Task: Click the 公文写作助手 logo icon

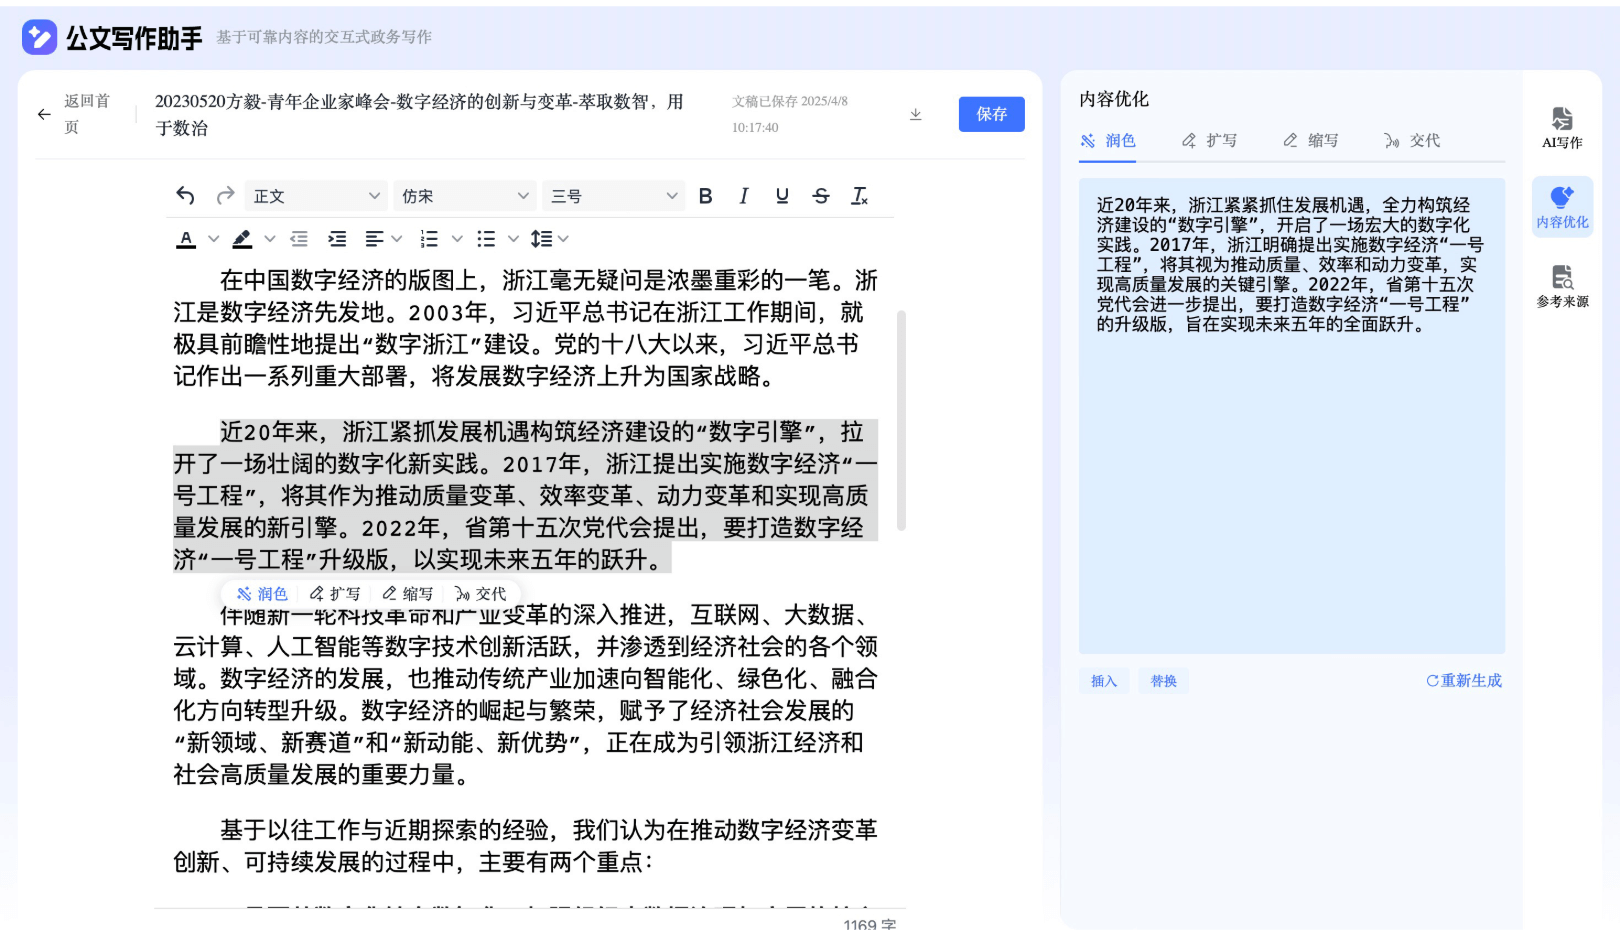Action: [40, 37]
